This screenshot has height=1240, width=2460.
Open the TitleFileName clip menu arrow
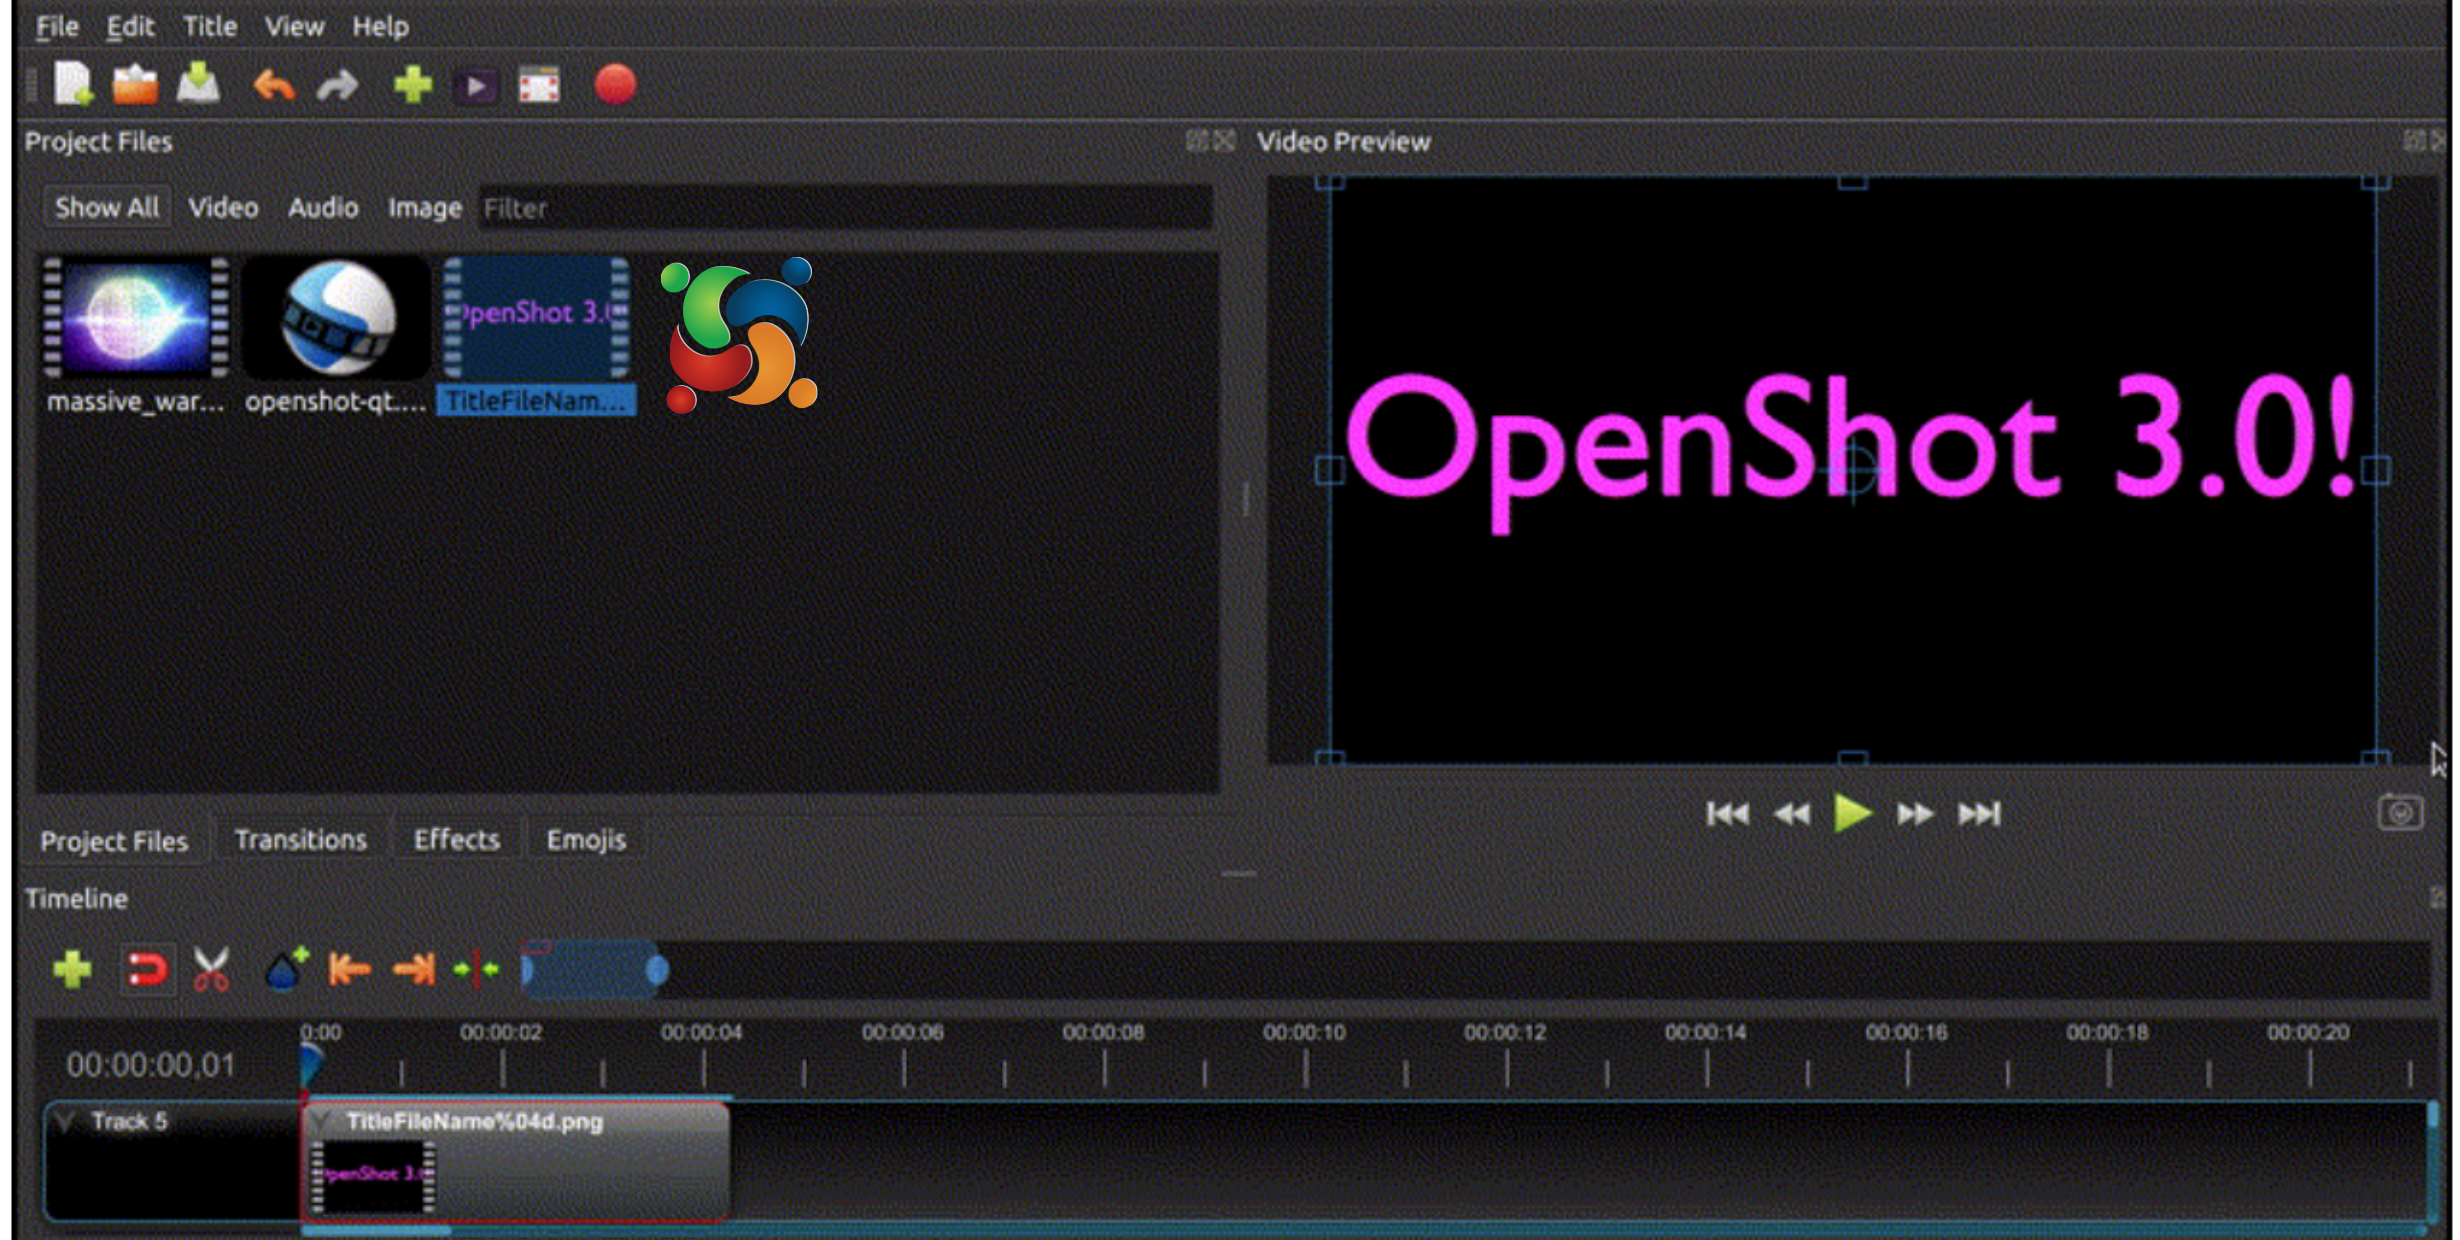[x=321, y=1122]
